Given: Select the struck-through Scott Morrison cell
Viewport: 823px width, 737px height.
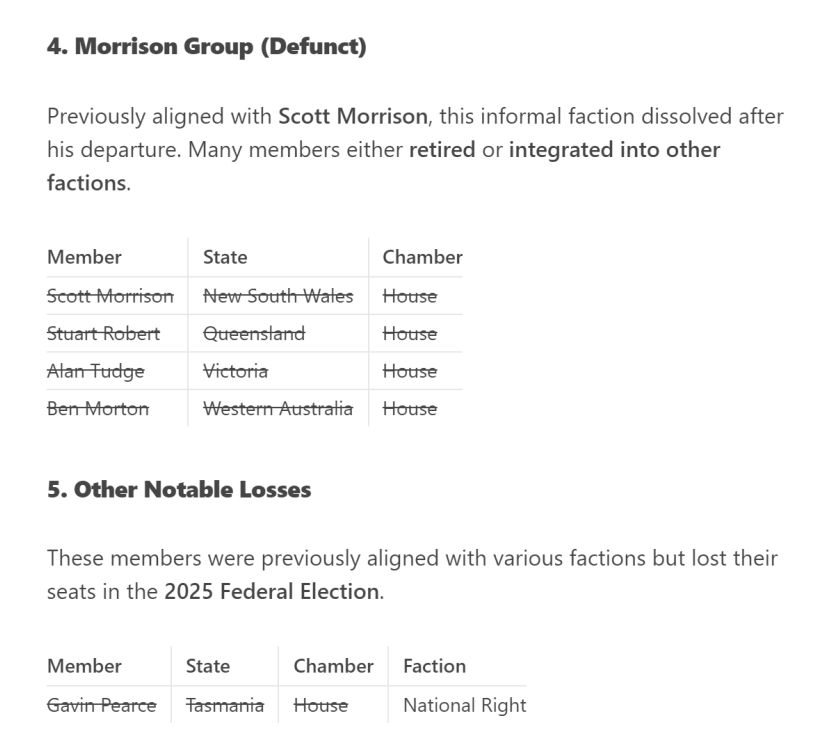Looking at the screenshot, I should pos(110,296).
